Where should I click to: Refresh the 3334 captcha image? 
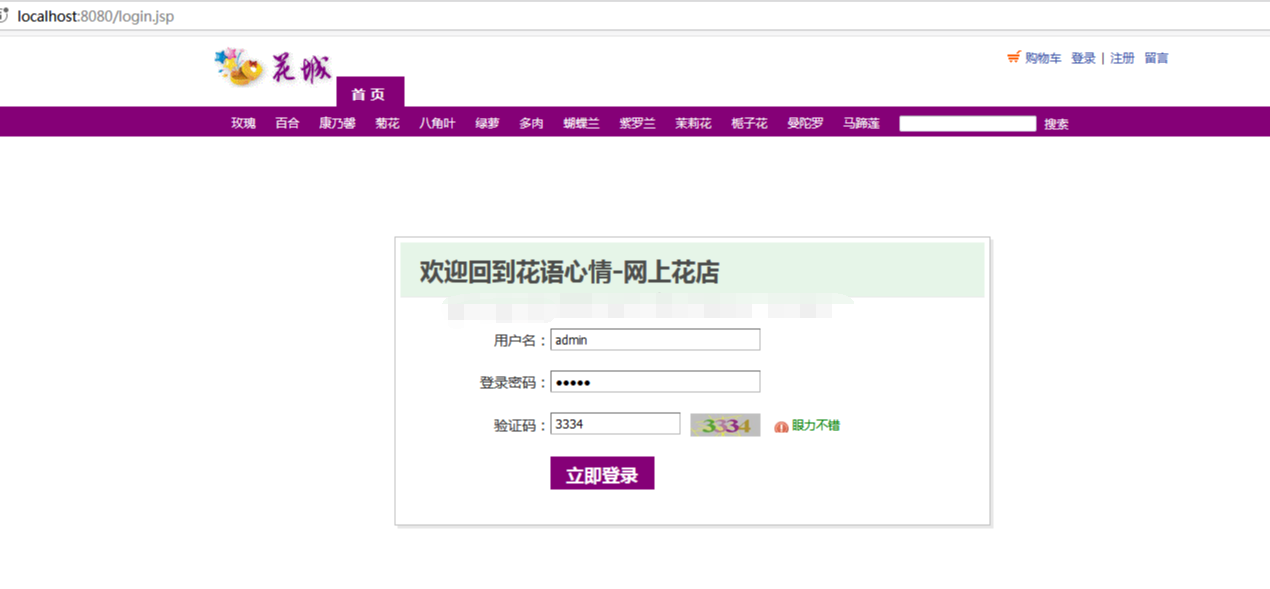pyautogui.click(x=725, y=425)
